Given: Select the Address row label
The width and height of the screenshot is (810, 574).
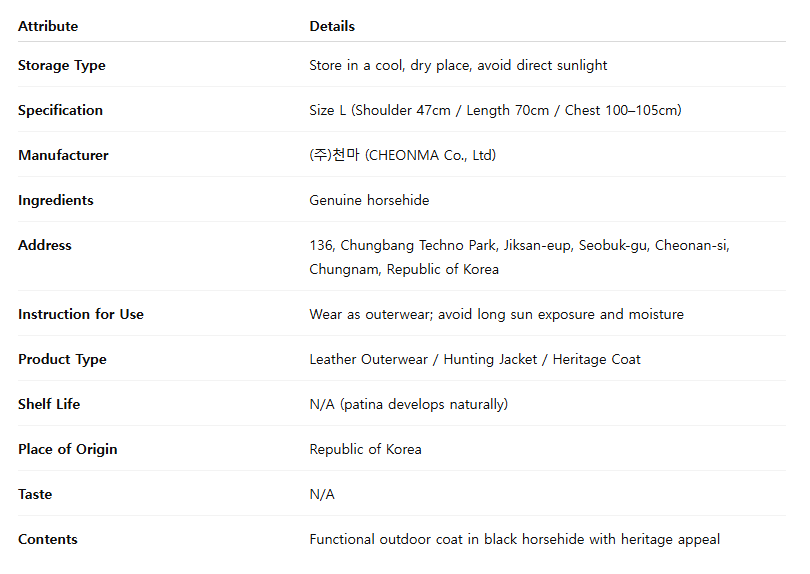Looking at the screenshot, I should tap(45, 245).
